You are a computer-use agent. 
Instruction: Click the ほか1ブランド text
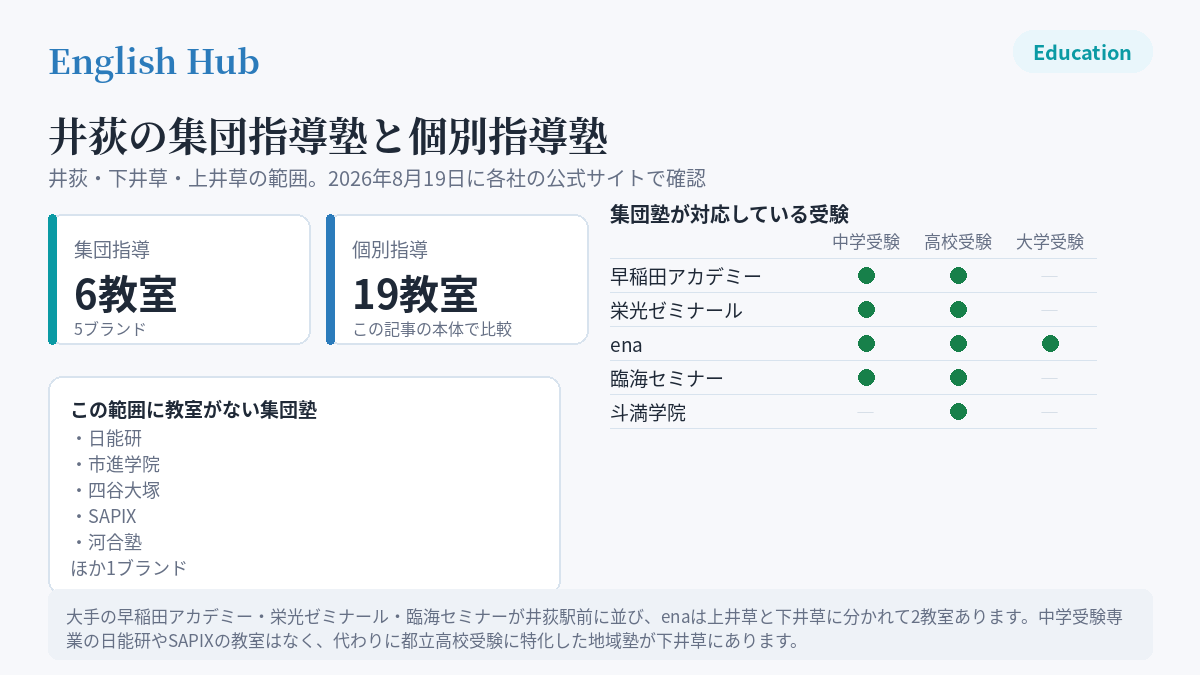[129, 568]
